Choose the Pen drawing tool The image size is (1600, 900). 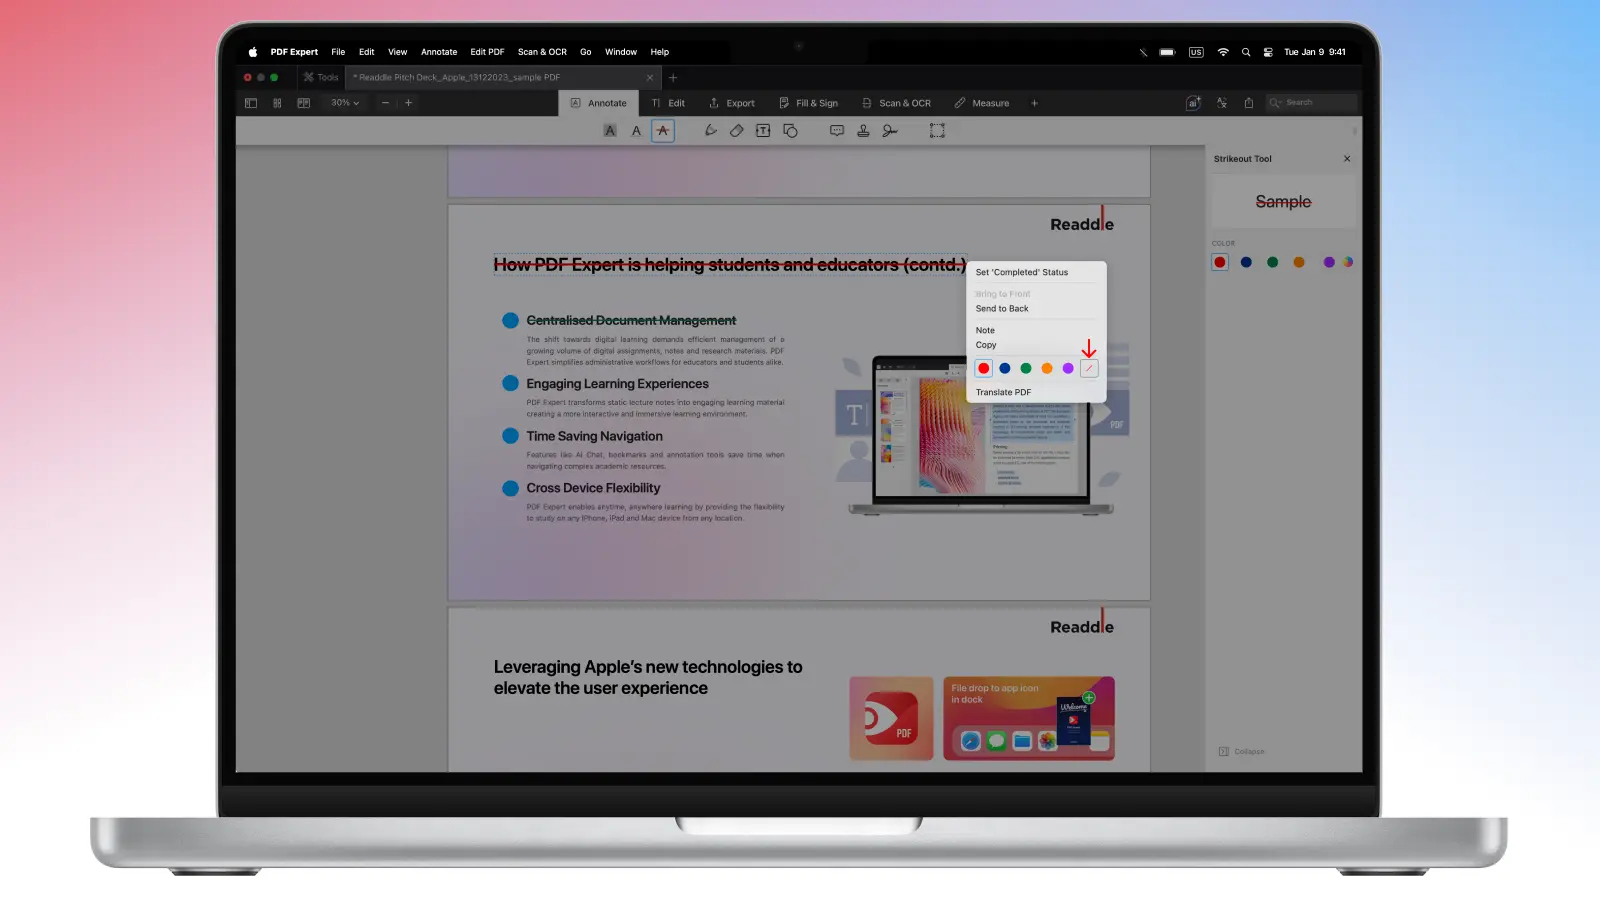[711, 131]
